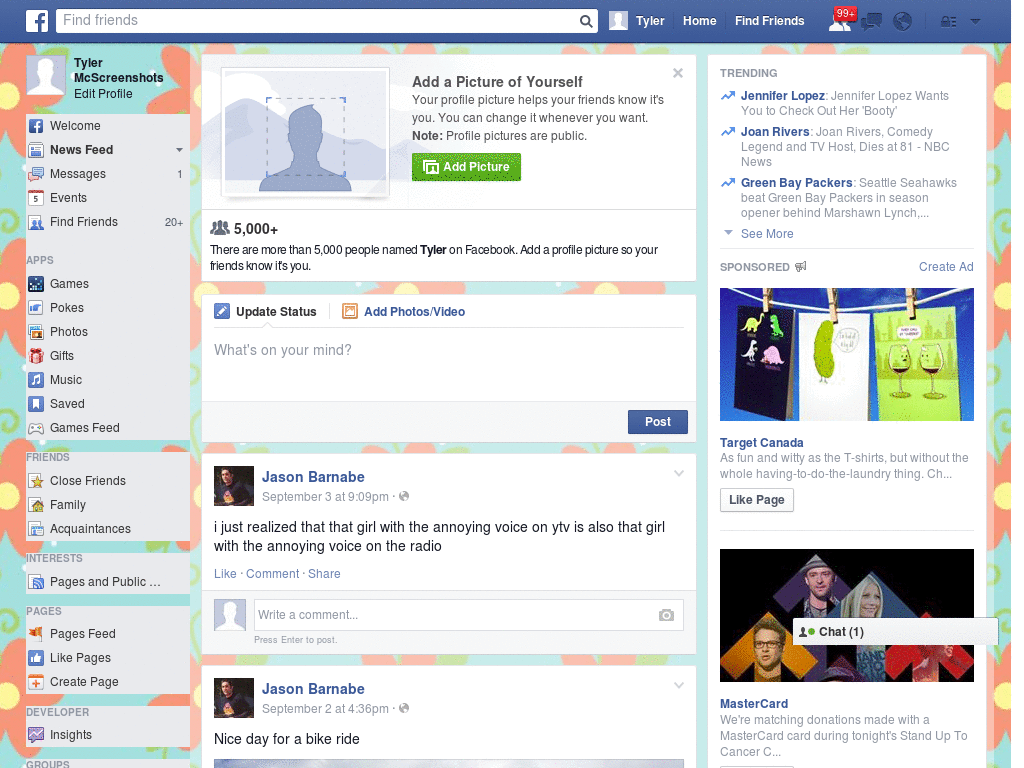Viewport: 1024px width, 768px height.
Task: Select the Update Status tab
Action: click(x=265, y=312)
